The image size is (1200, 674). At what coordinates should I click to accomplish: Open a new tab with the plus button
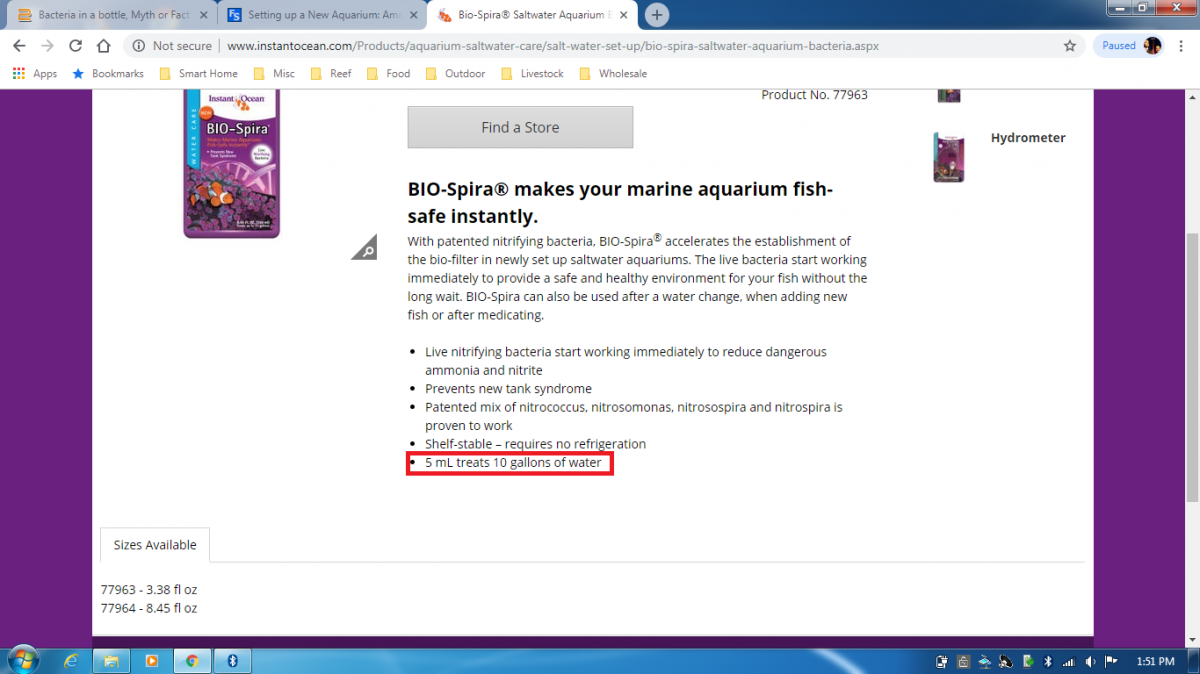(657, 15)
